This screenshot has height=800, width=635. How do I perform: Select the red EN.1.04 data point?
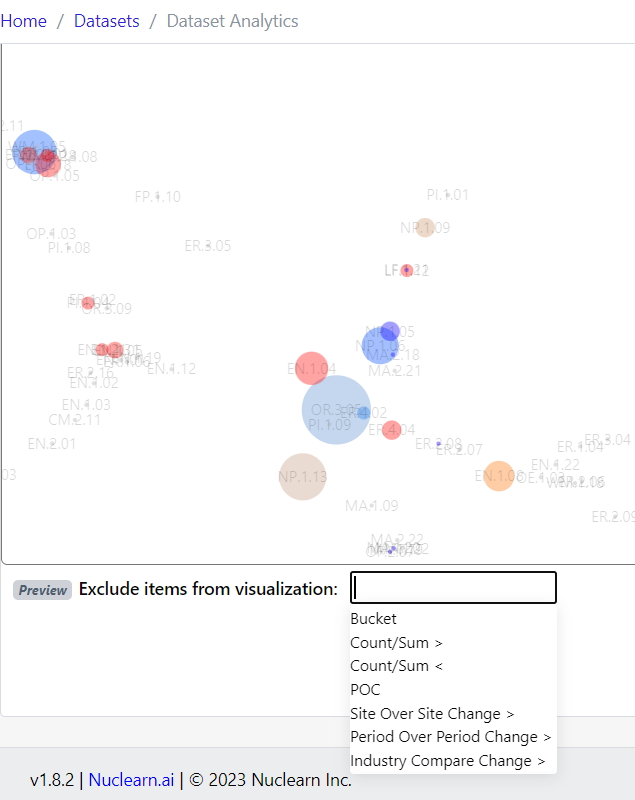[x=310, y=368]
